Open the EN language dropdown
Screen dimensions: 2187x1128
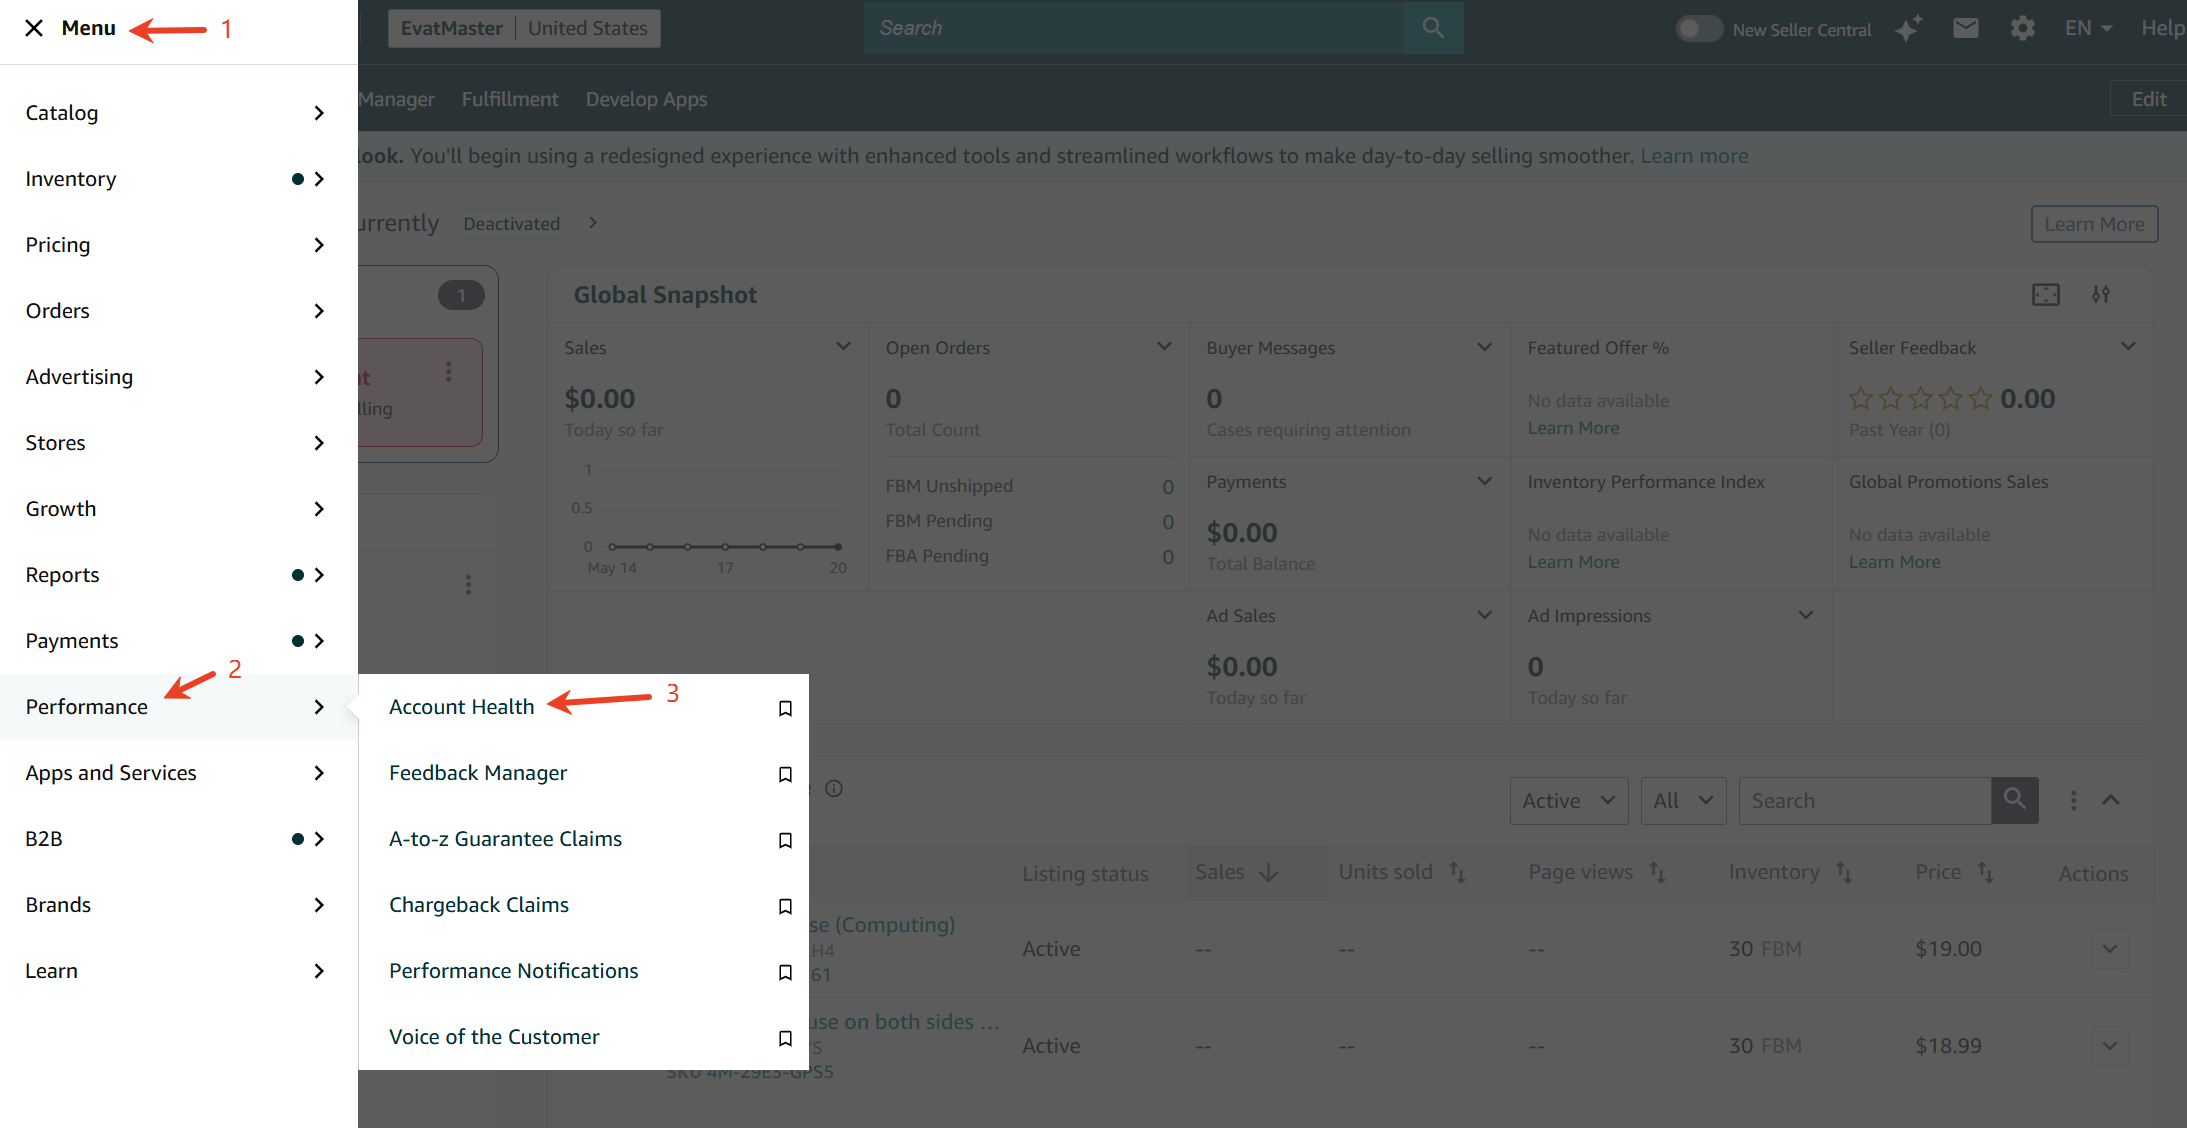pos(2088,28)
